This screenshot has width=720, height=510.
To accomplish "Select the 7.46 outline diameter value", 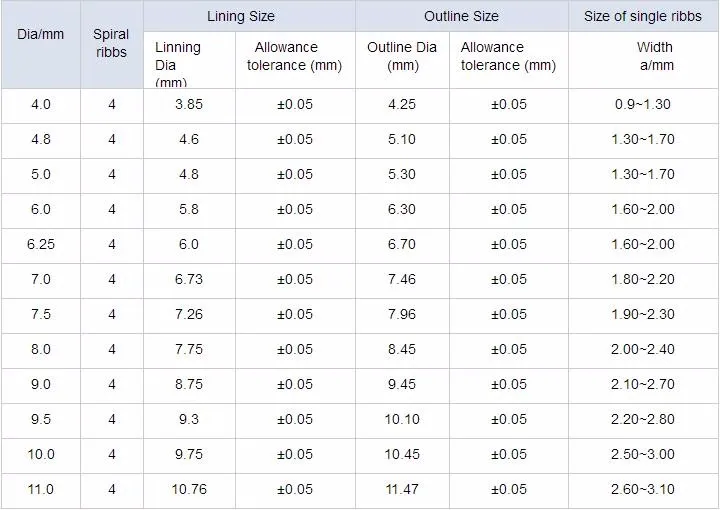I will (401, 280).
